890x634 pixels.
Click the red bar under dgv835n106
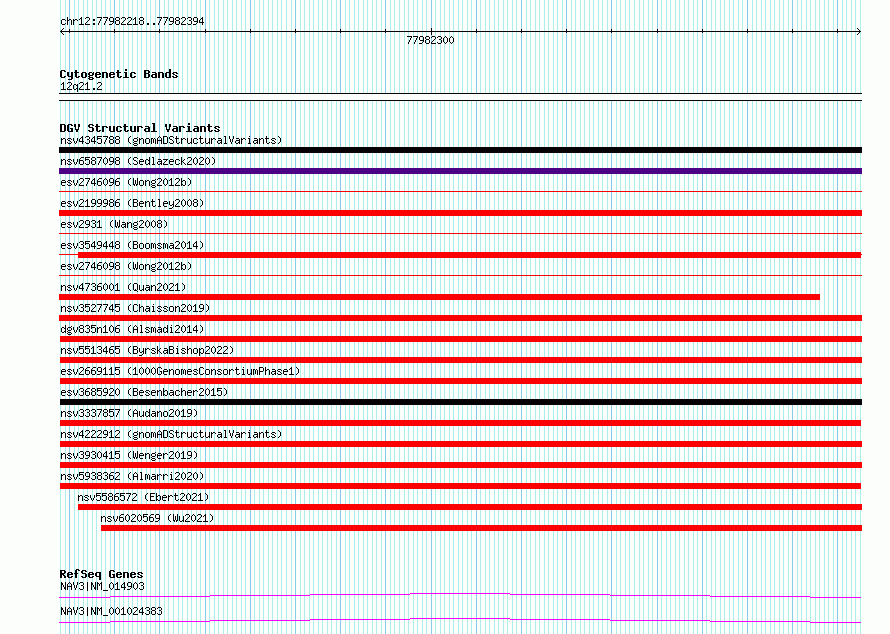[x=460, y=339]
